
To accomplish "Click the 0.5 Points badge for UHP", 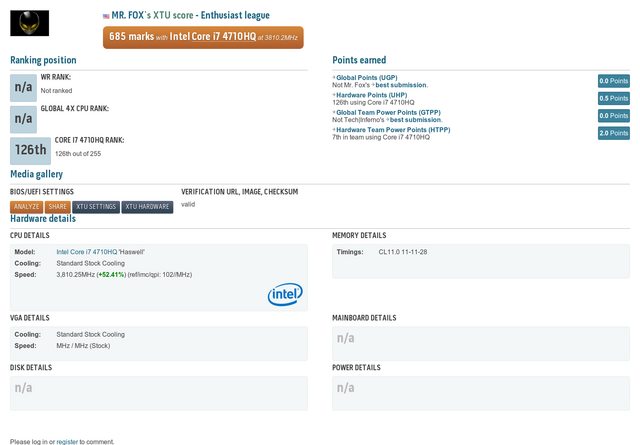I will 613,98.
